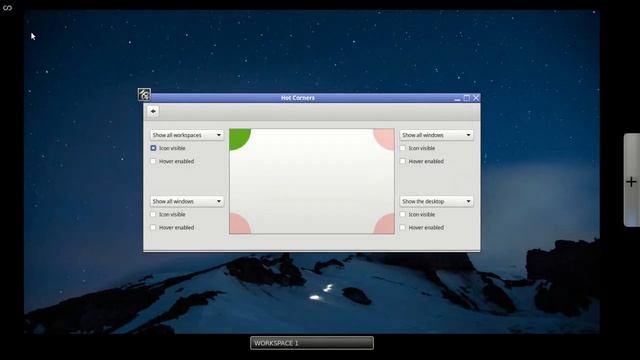The image size is (640, 360).
Task: Open the 'Show all workspaces' dropdown
Action: [187, 135]
